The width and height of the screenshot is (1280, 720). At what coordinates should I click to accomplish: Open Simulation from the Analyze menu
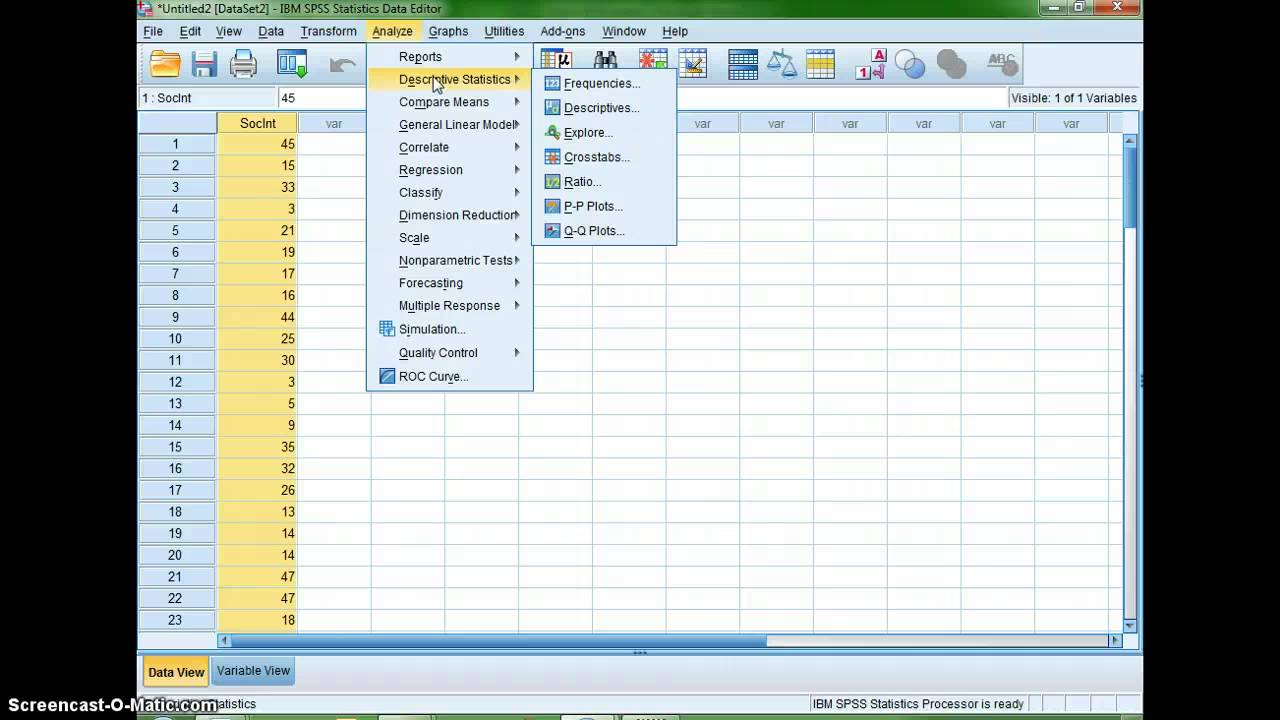(x=450, y=329)
